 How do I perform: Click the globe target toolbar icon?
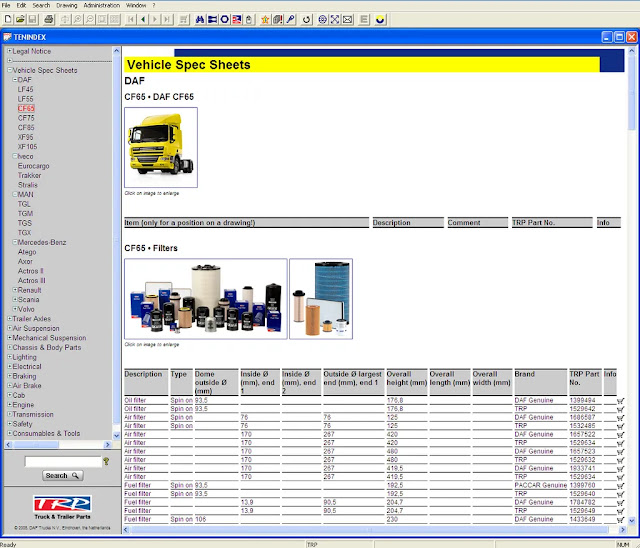pos(322,19)
